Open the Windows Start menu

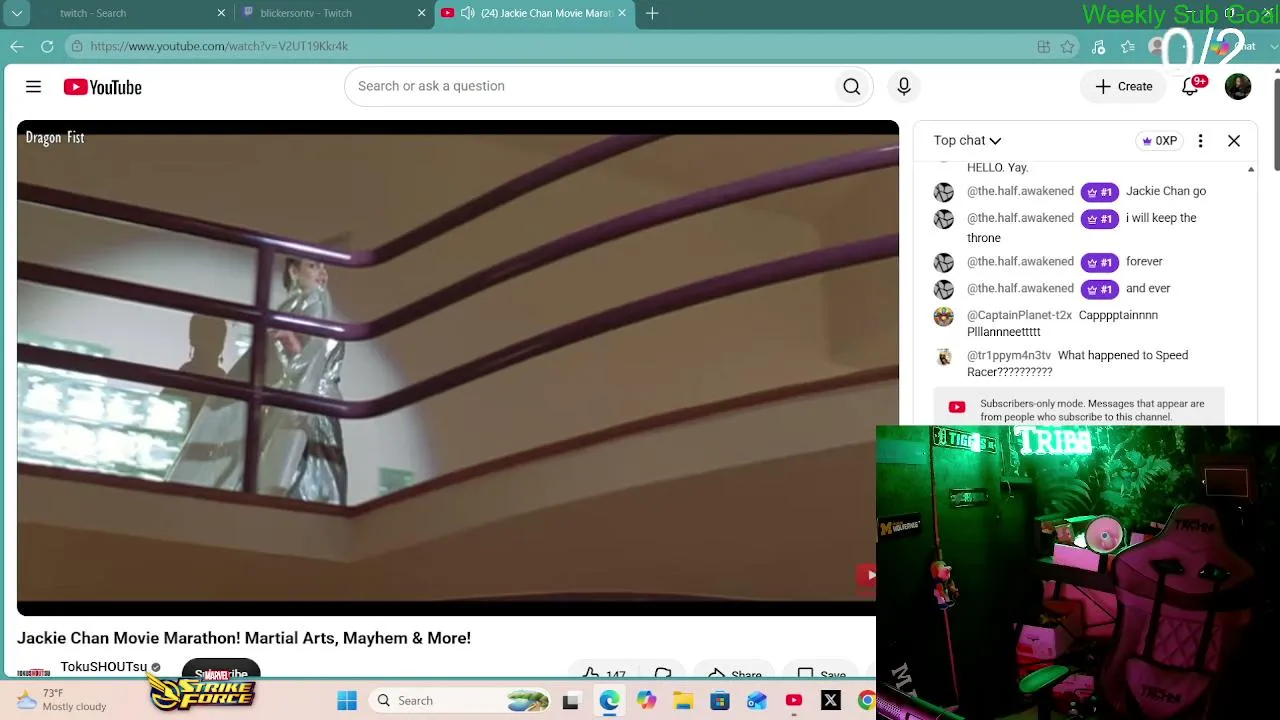(x=347, y=701)
